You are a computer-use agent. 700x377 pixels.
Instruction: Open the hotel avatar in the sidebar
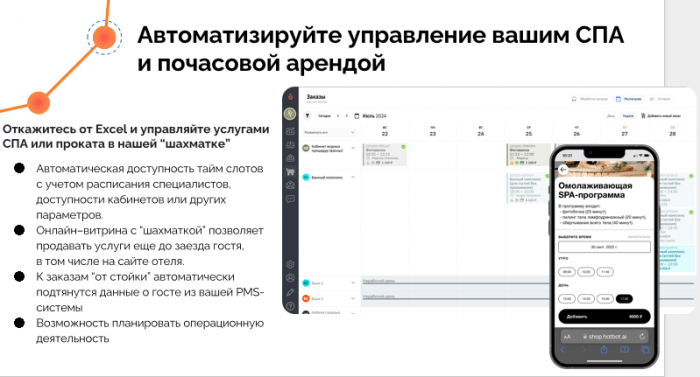[290, 114]
